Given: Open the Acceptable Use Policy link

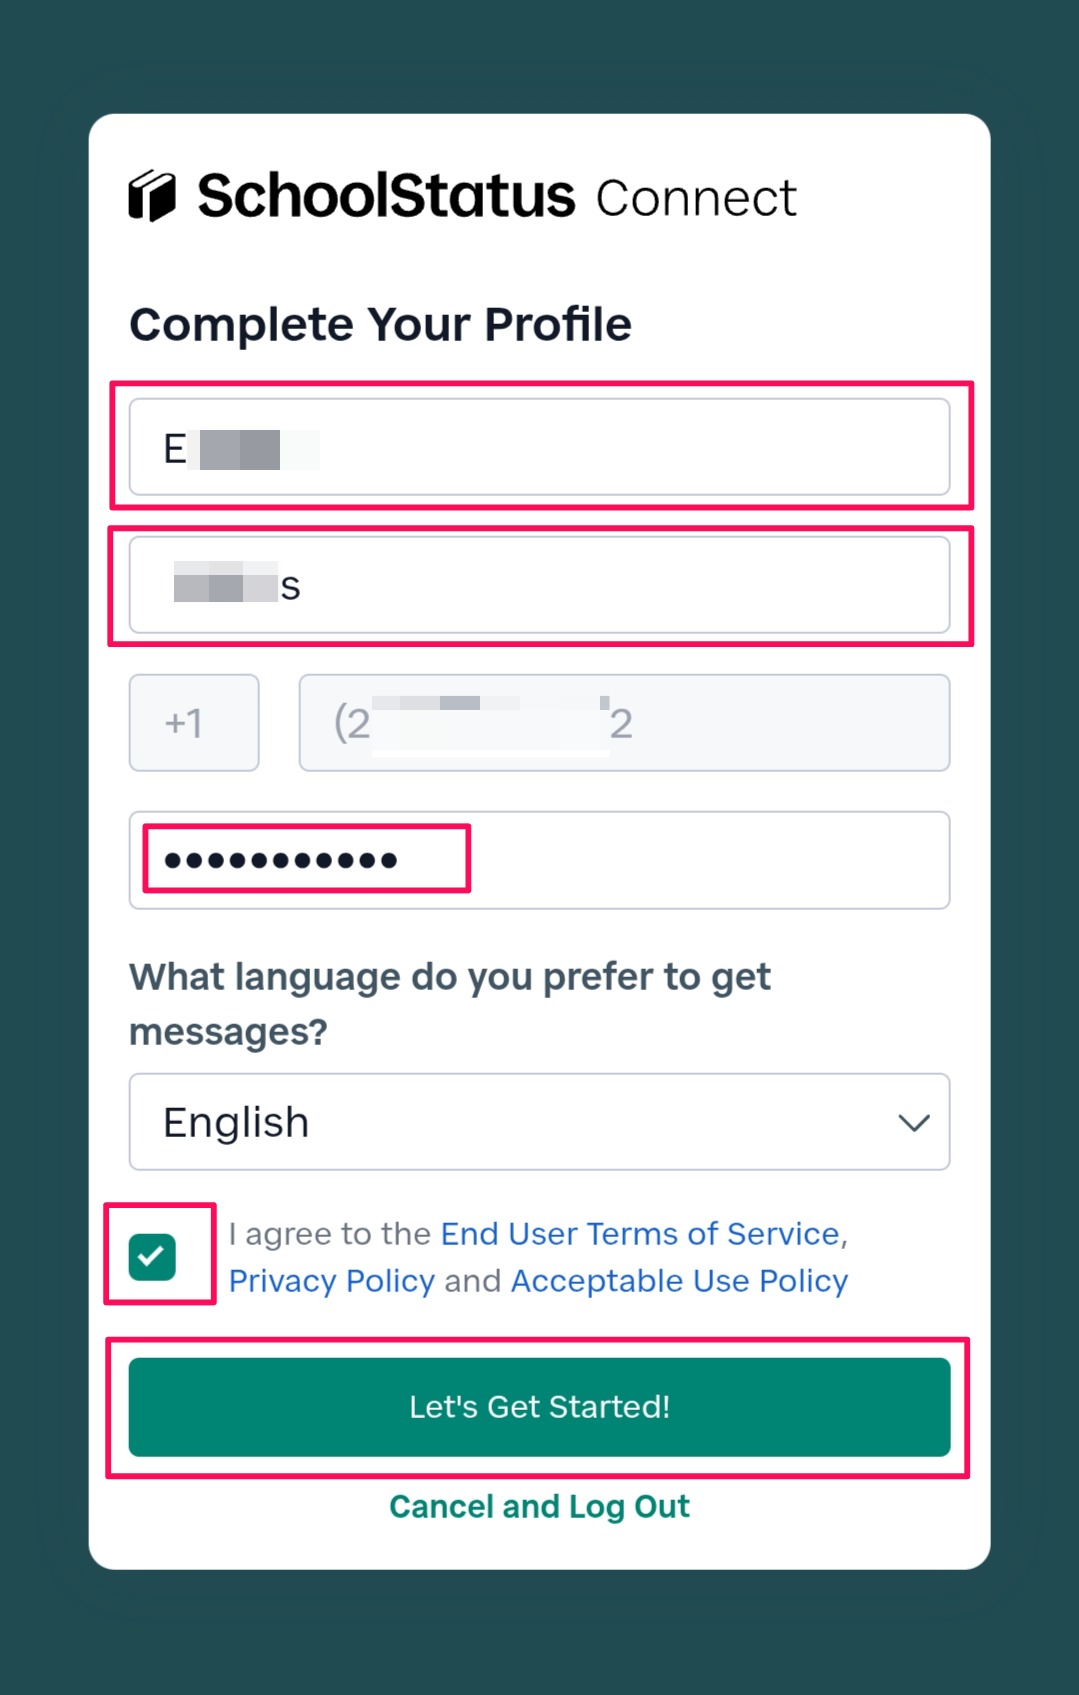Looking at the screenshot, I should tap(679, 1281).
